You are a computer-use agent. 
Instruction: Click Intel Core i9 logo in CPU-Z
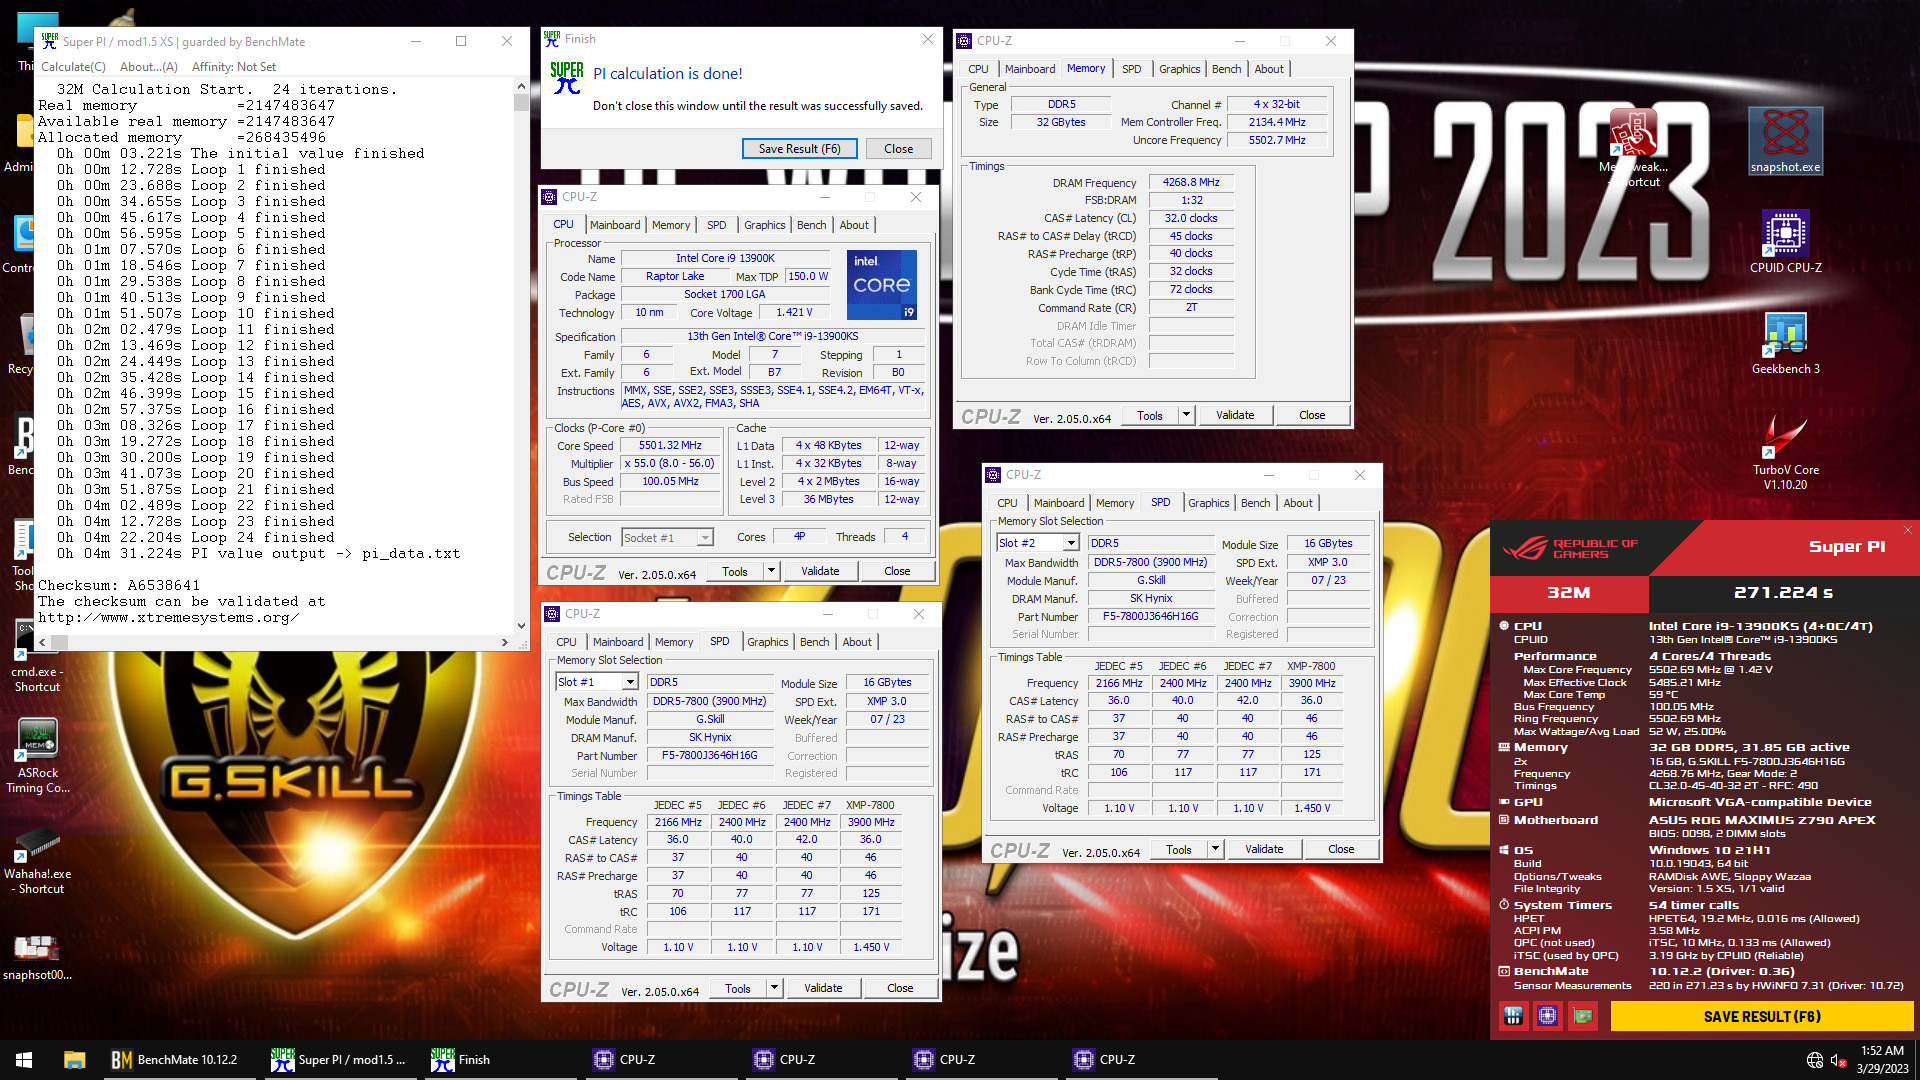(882, 285)
